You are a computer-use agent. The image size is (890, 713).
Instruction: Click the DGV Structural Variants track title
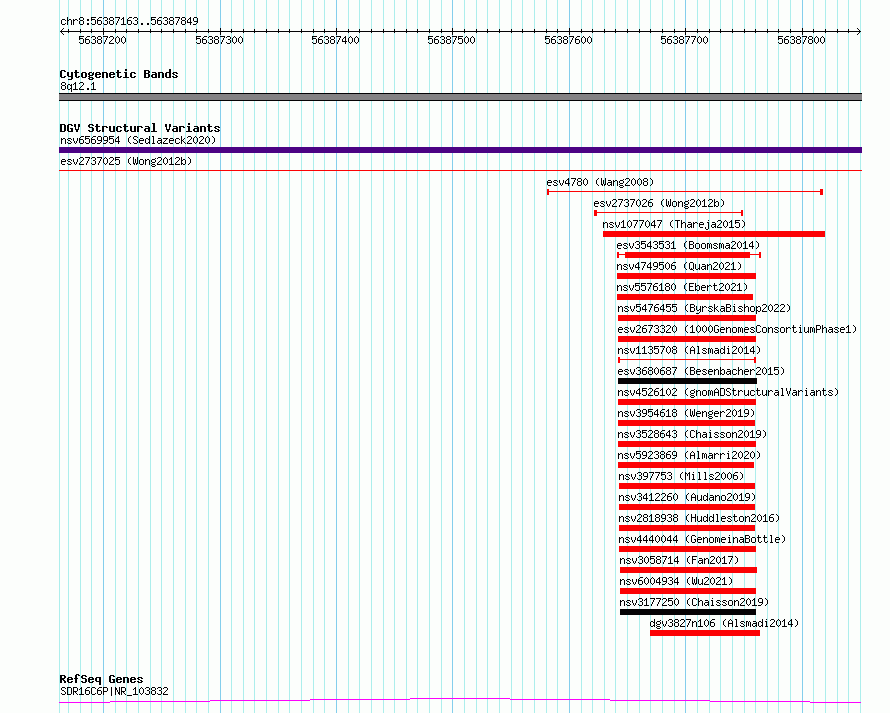(140, 128)
